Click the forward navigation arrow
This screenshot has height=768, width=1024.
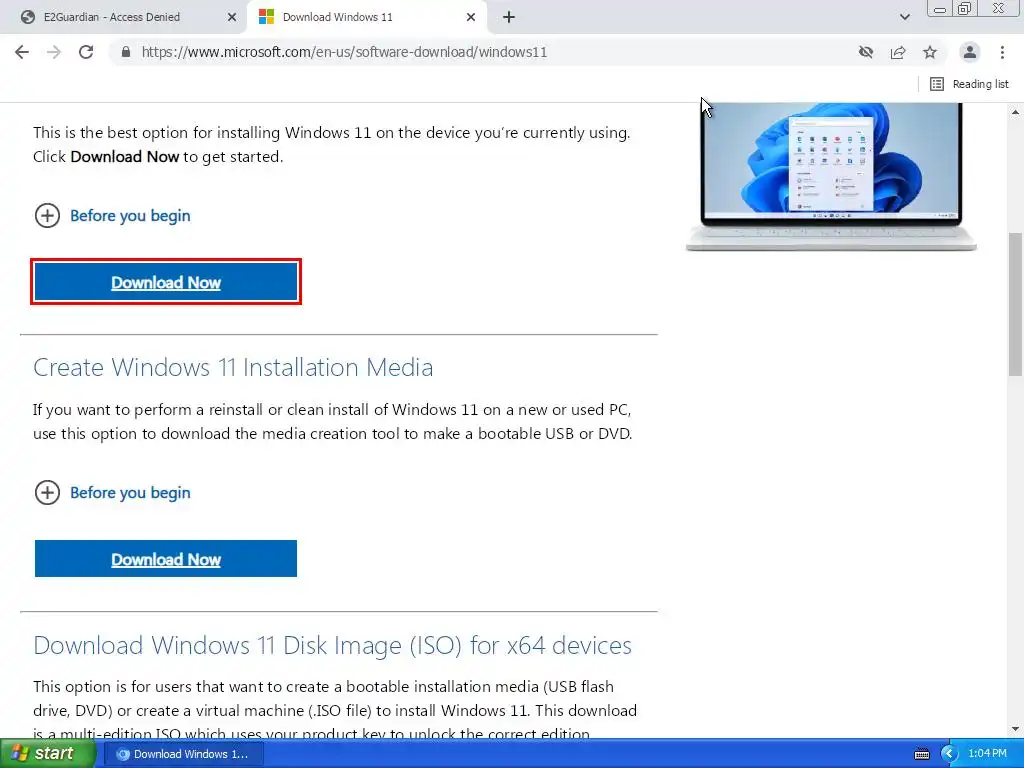pos(54,52)
